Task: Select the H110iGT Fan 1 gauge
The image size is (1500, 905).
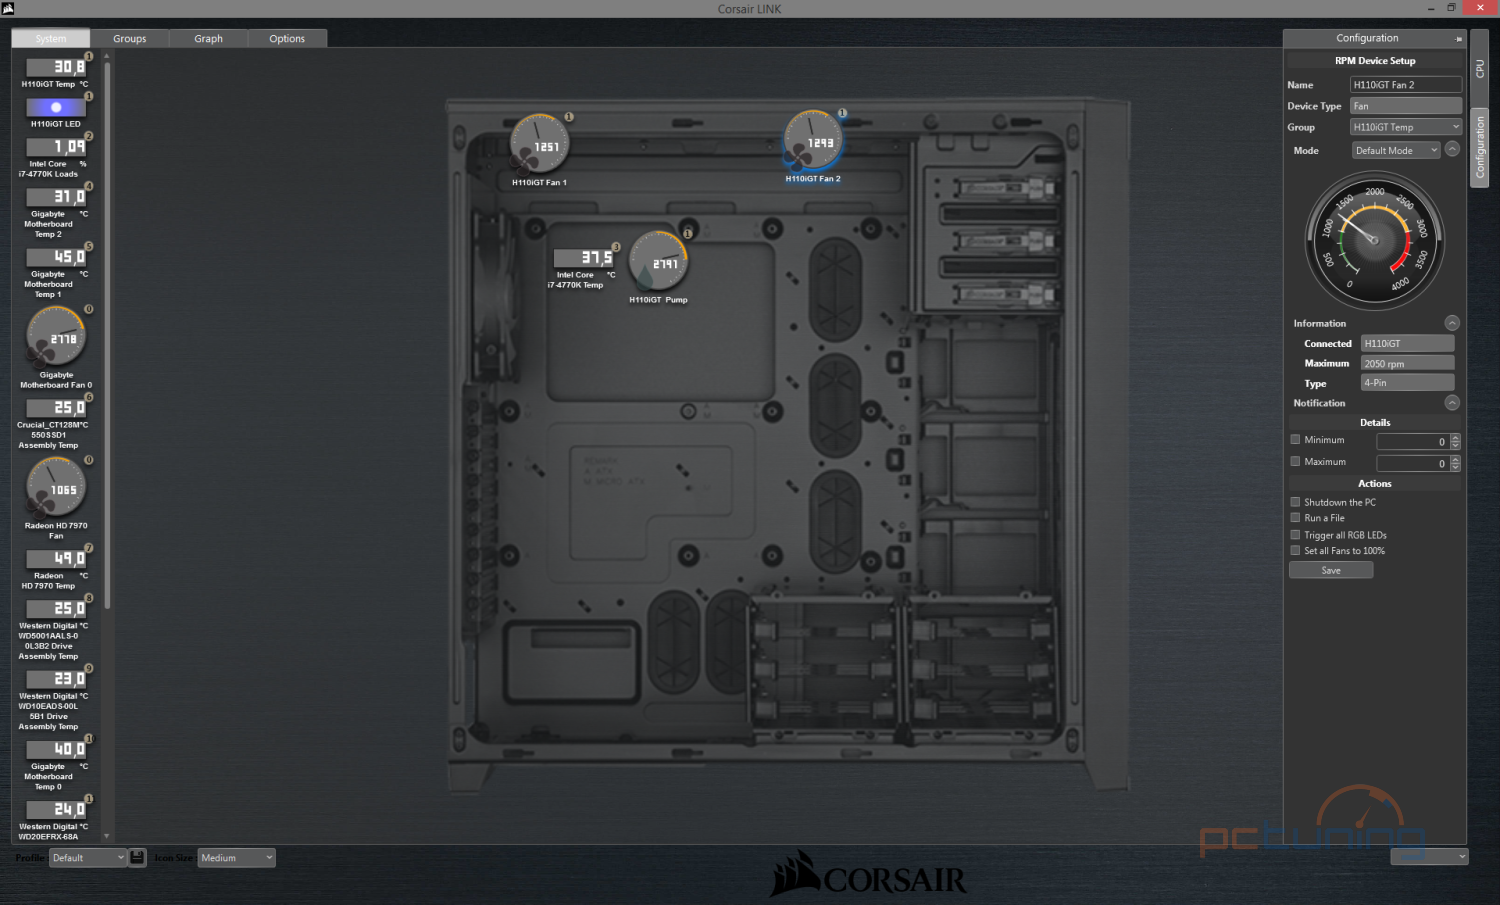Action: [x=540, y=143]
